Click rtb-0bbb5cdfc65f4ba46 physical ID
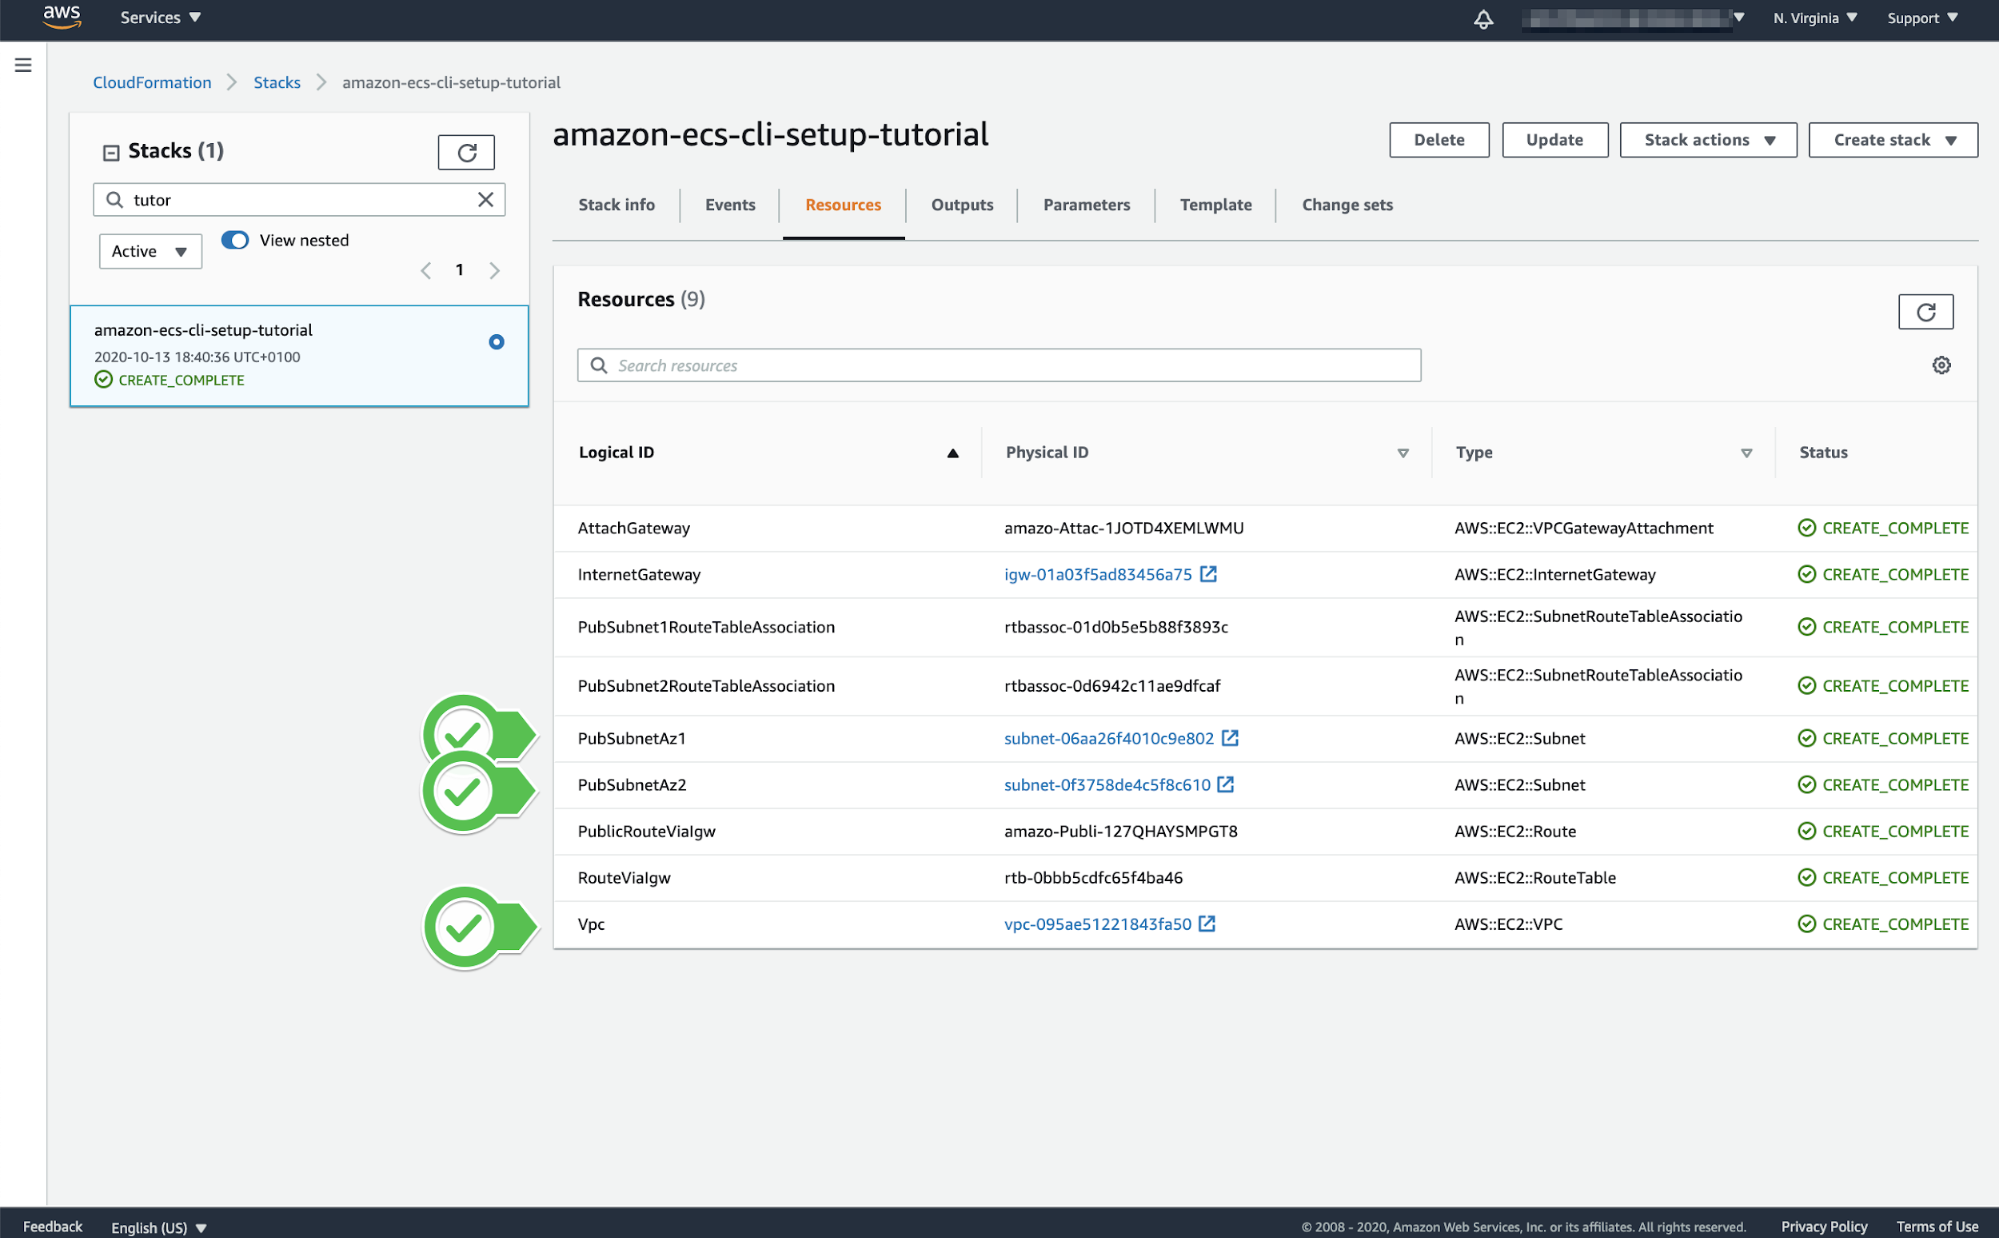The height and width of the screenshot is (1238, 1999). coord(1093,877)
